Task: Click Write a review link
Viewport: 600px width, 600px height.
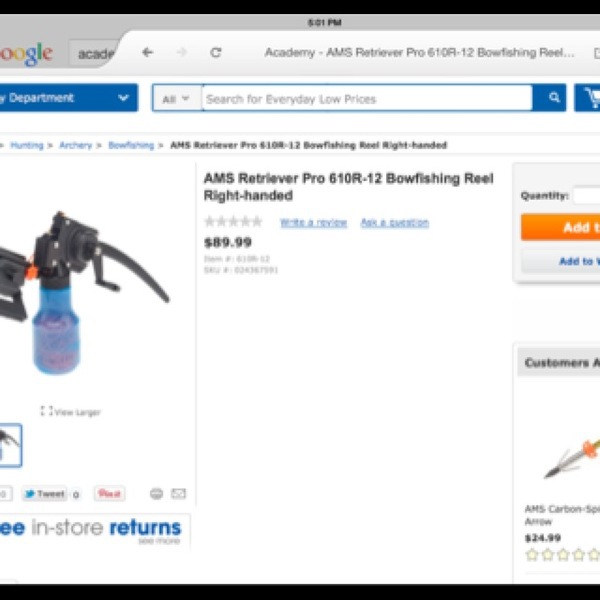Action: (313, 223)
